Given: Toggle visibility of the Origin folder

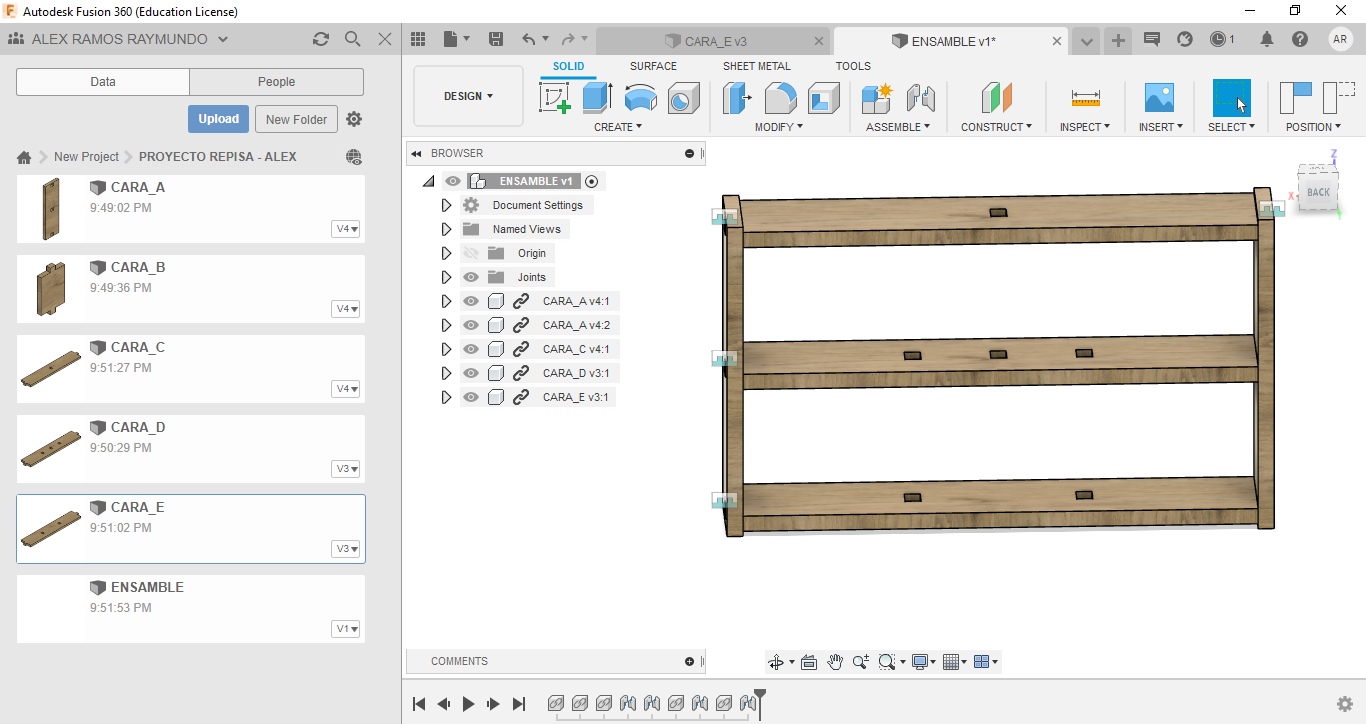Looking at the screenshot, I should click(471, 253).
